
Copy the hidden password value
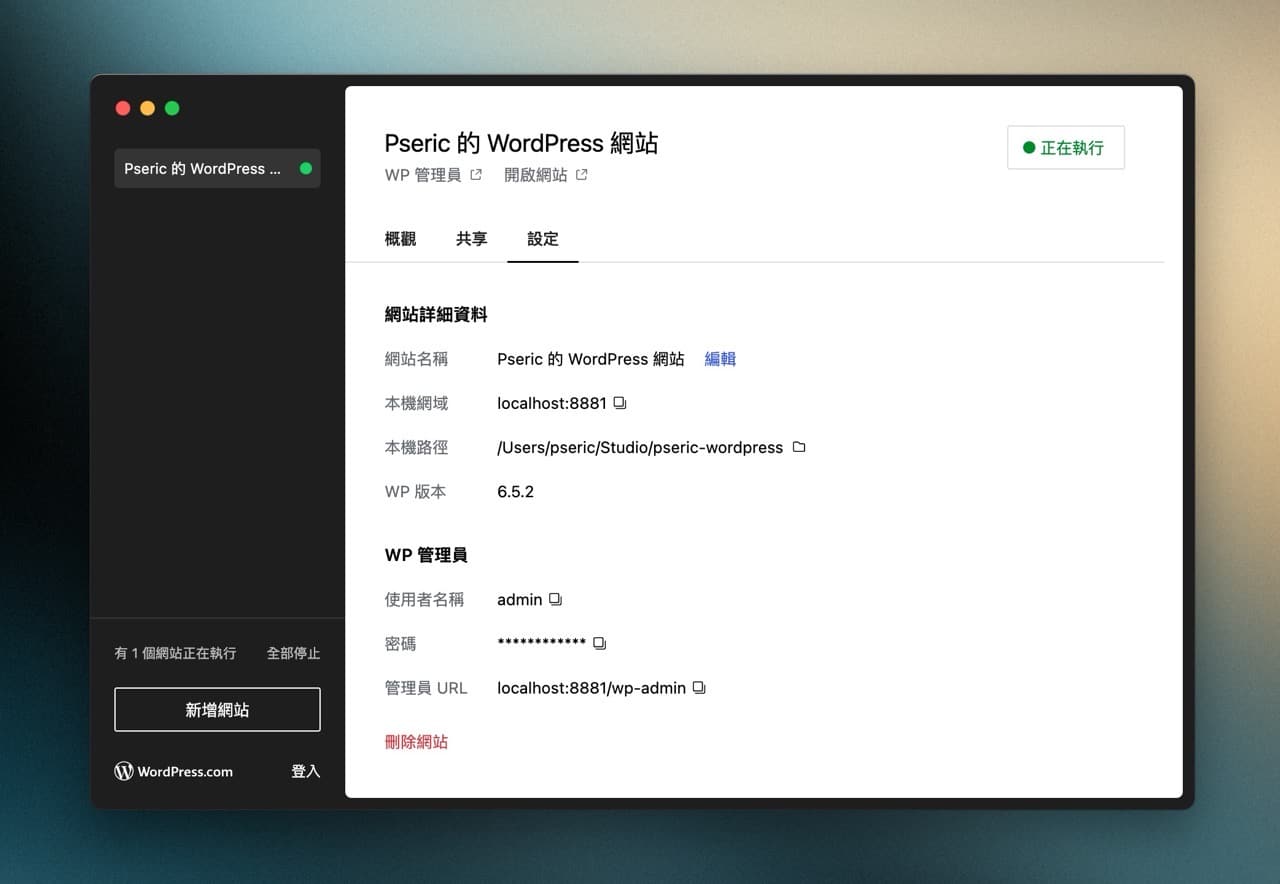[x=599, y=643]
